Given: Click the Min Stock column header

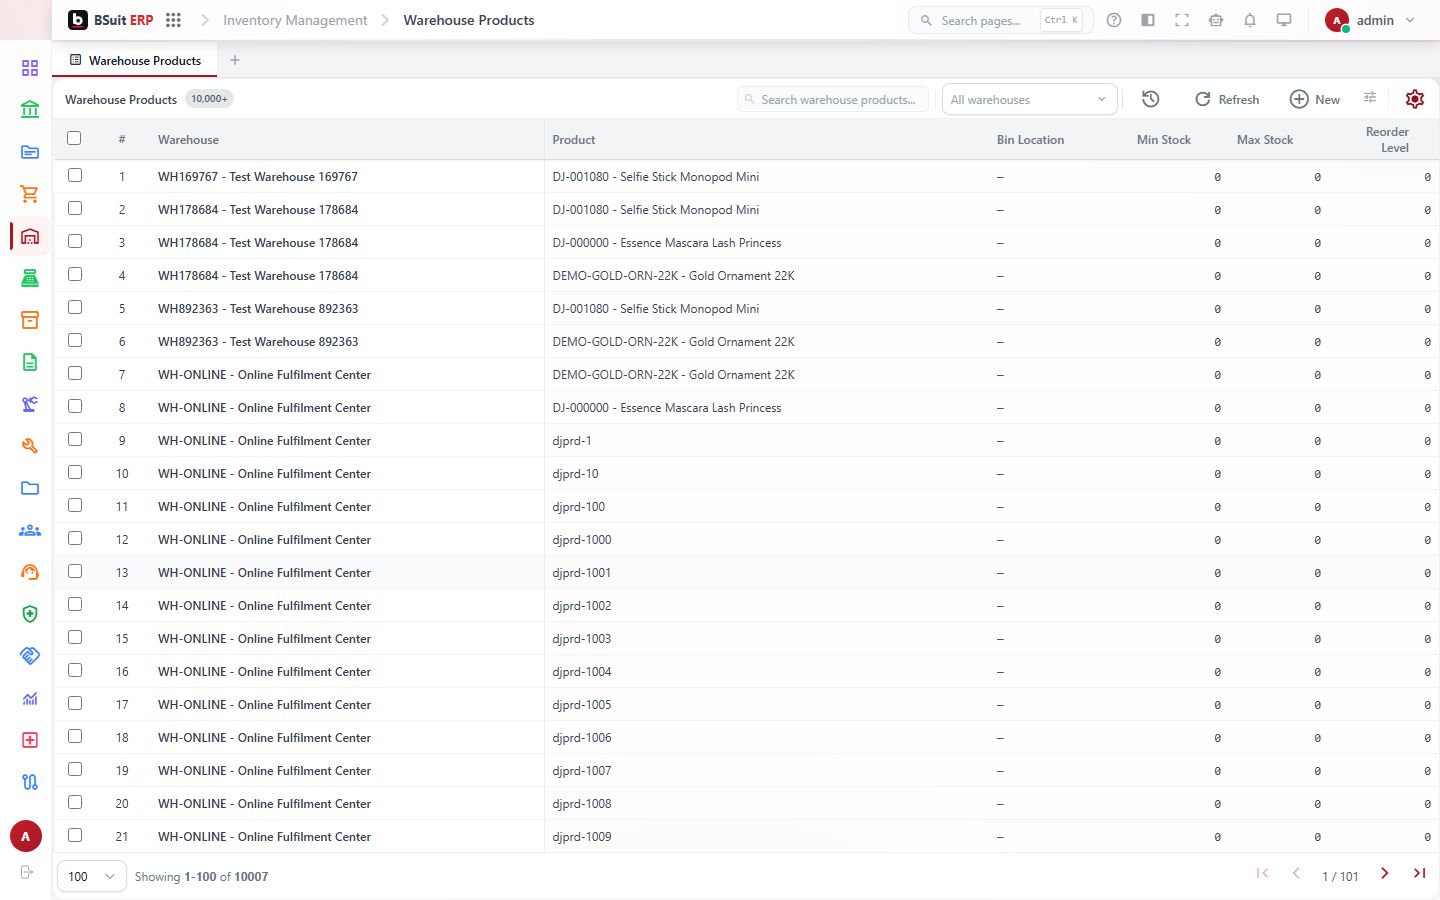Looking at the screenshot, I should (x=1164, y=140).
